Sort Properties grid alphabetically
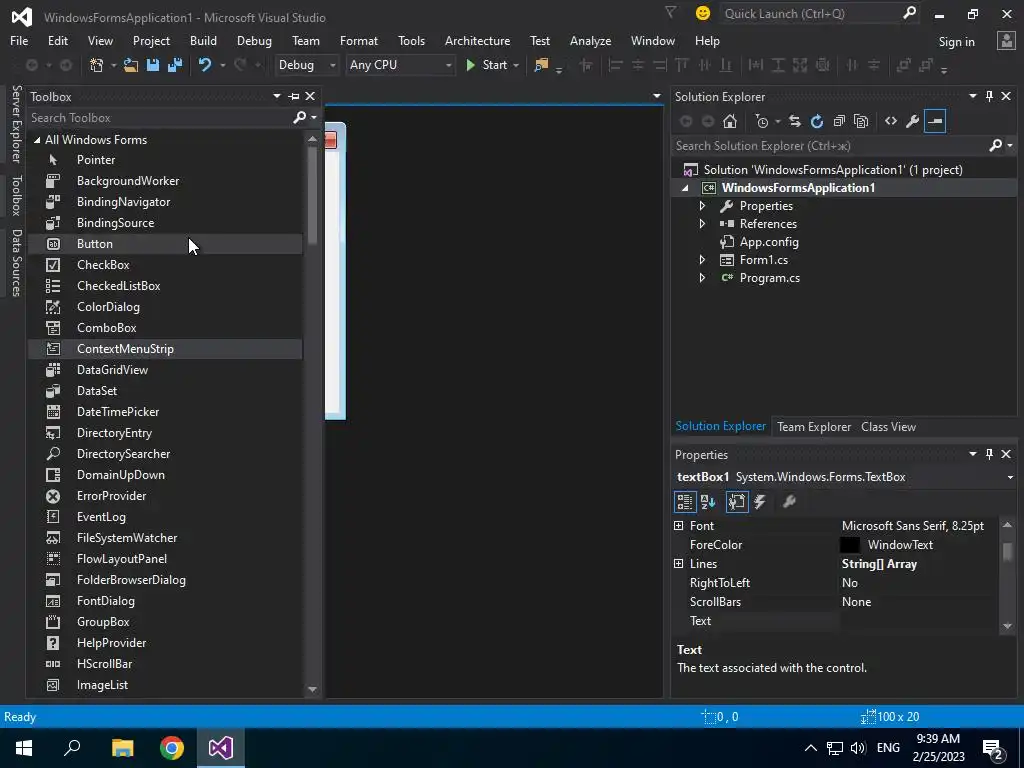 point(708,502)
